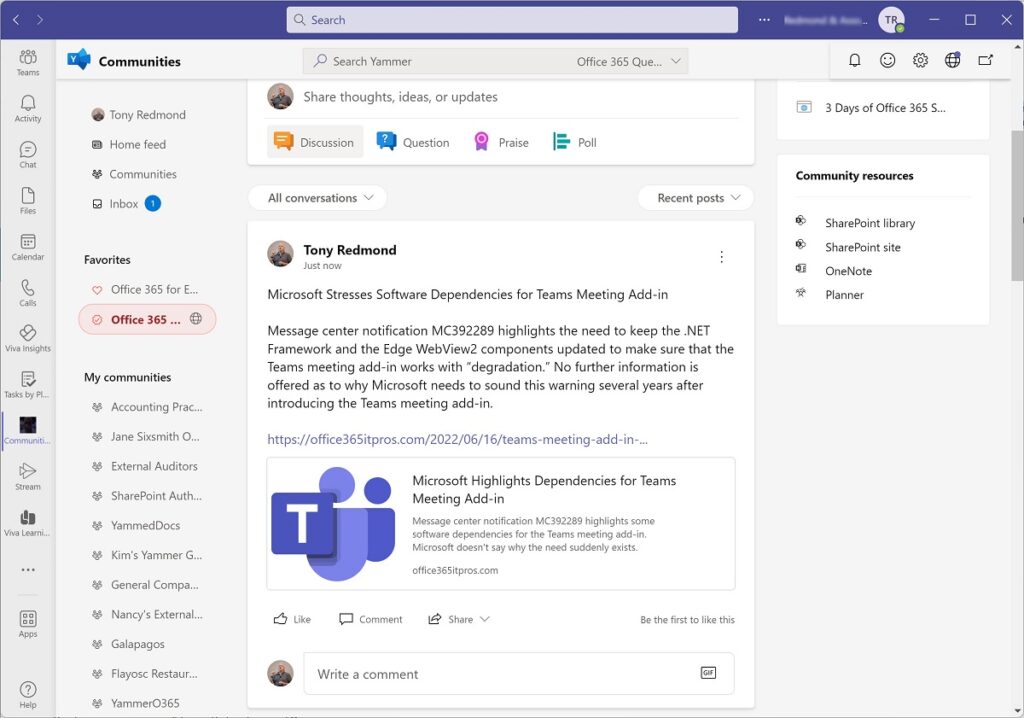The width and height of the screenshot is (1024, 718).
Task: Open Help in the app rail
Action: 27,694
